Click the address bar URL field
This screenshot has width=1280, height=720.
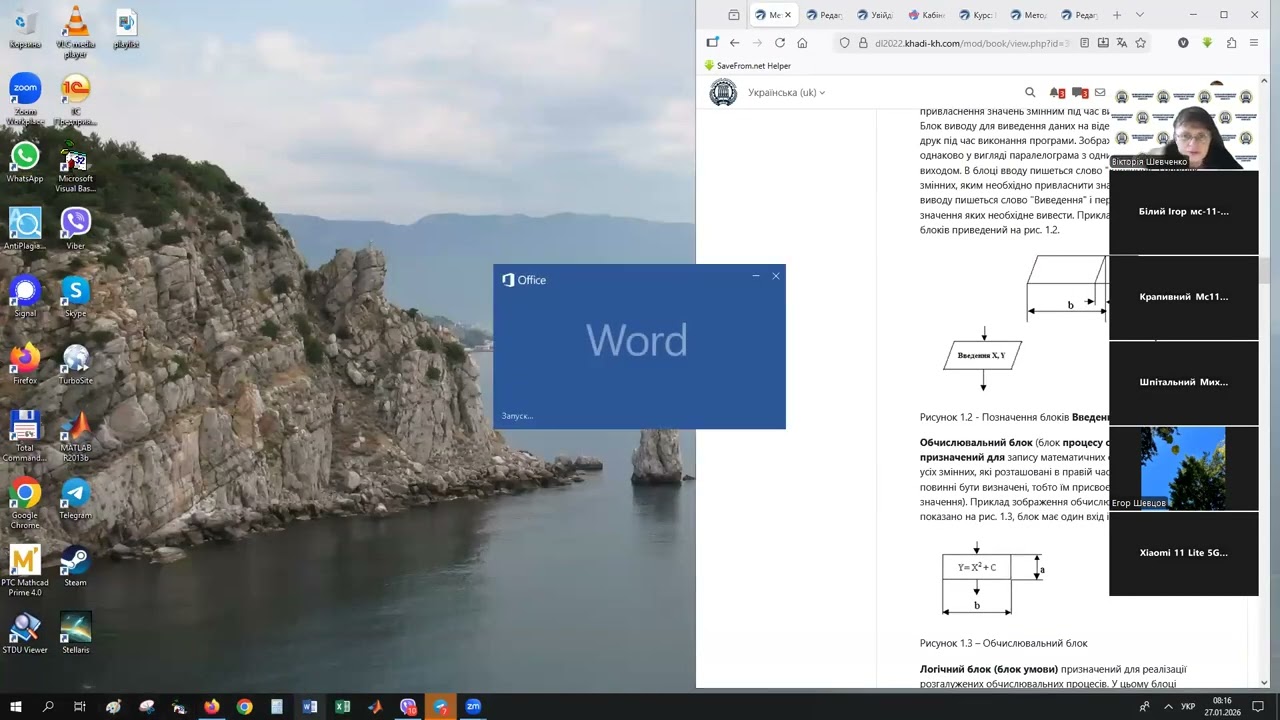[970, 43]
